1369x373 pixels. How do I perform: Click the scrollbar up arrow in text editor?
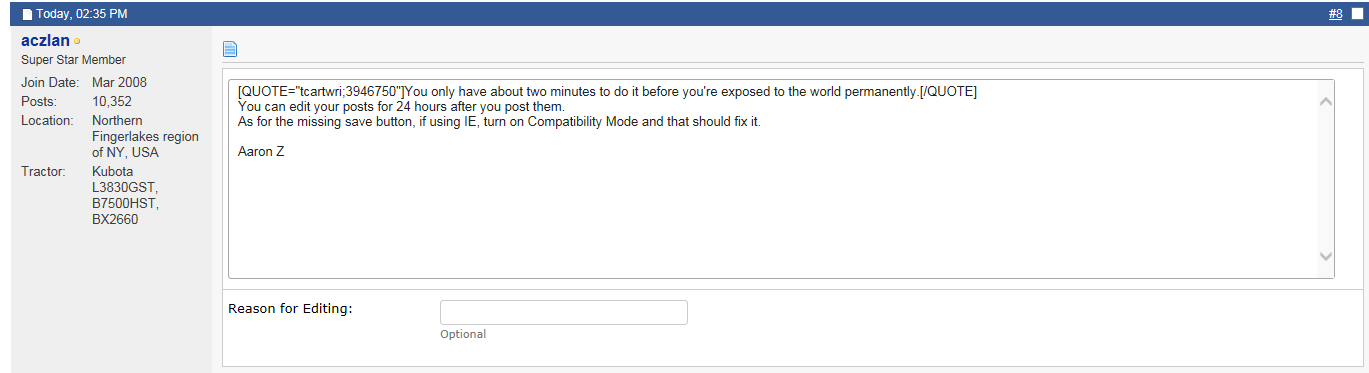1326,101
